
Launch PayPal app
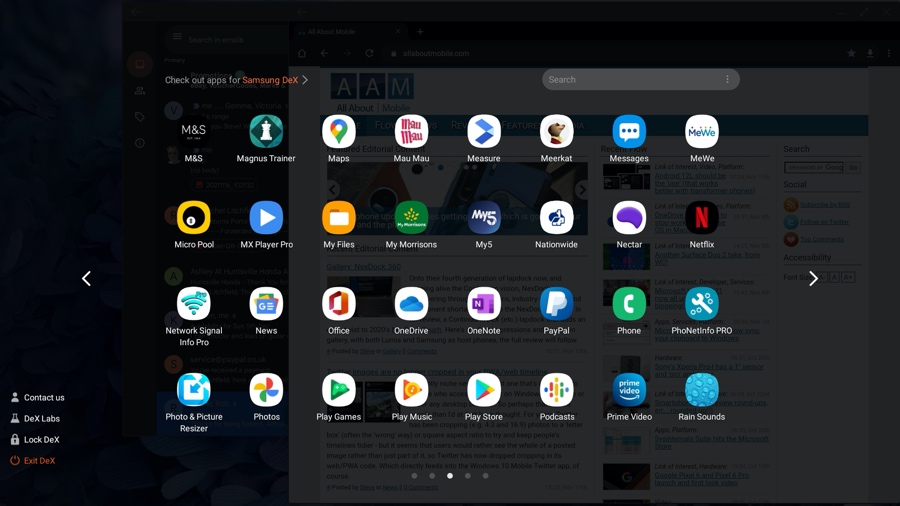pyautogui.click(x=556, y=304)
